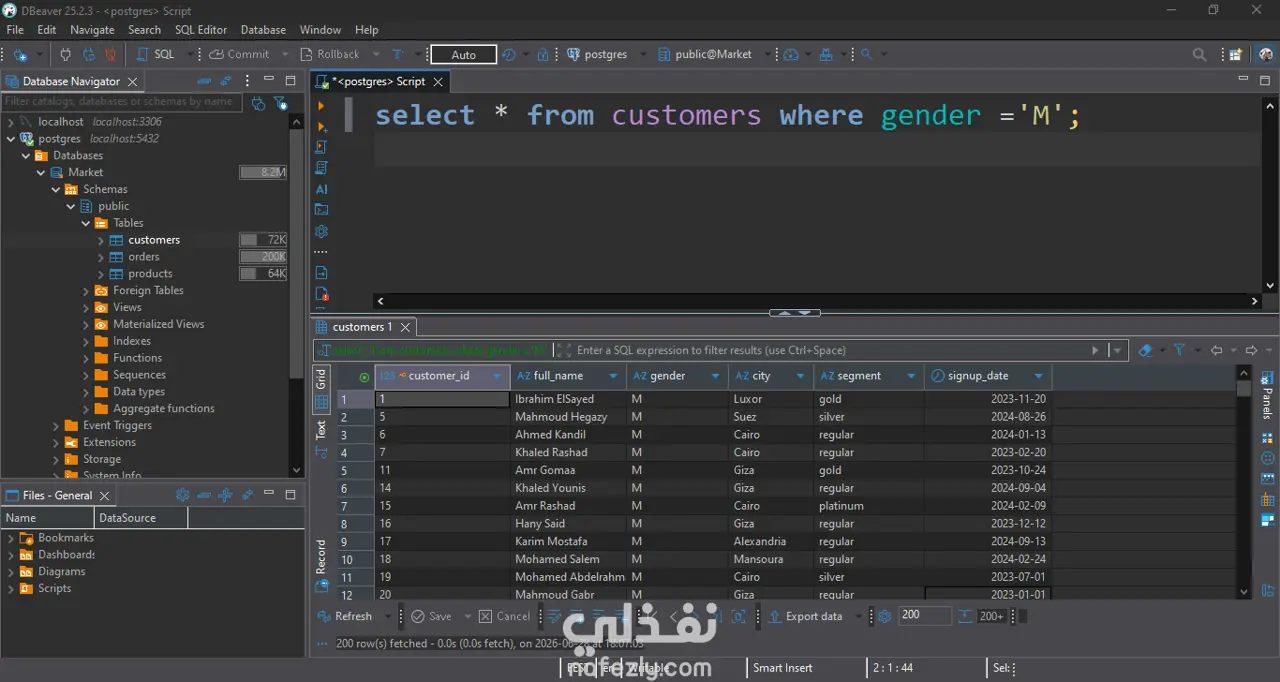Click the Export data button
1280x682 pixels.
[806, 617]
